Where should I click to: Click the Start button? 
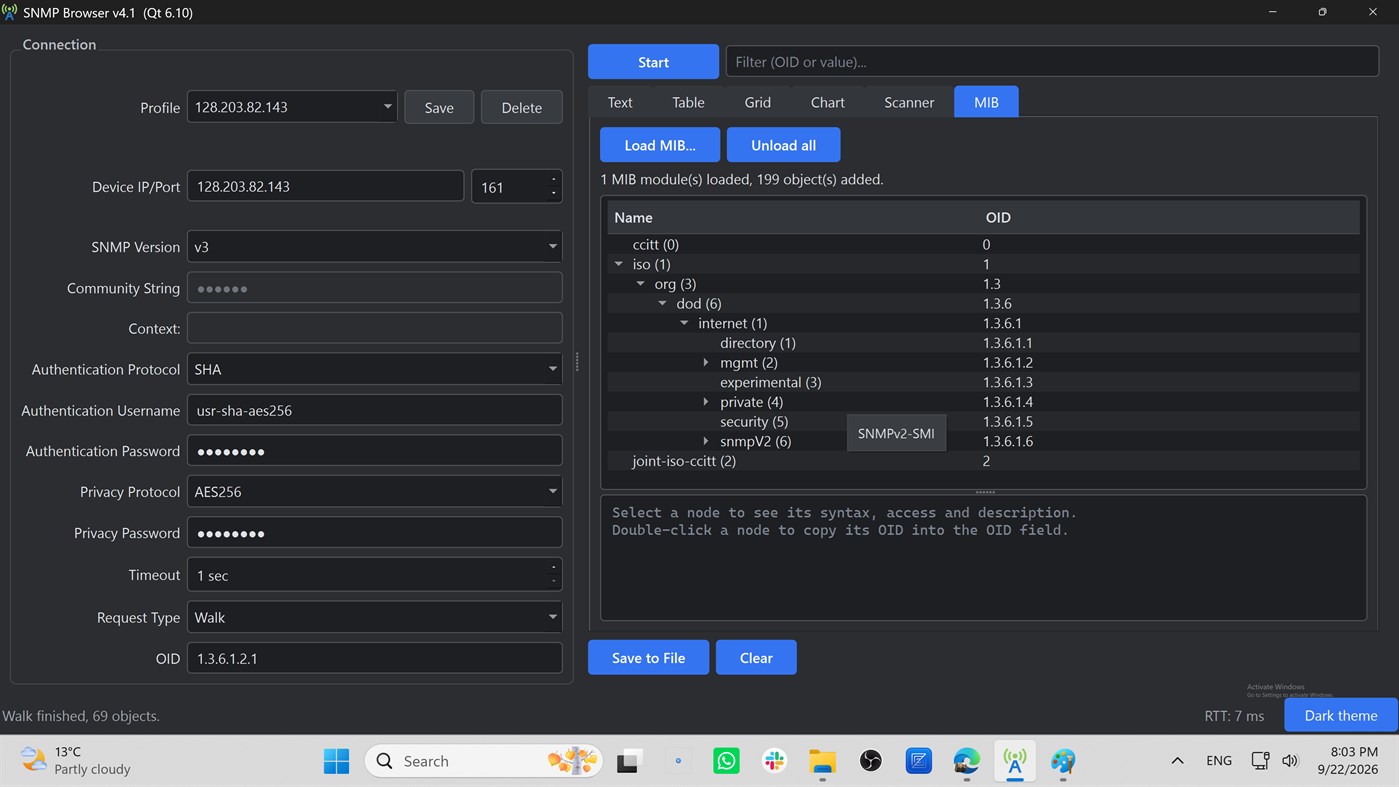pyautogui.click(x=653, y=62)
